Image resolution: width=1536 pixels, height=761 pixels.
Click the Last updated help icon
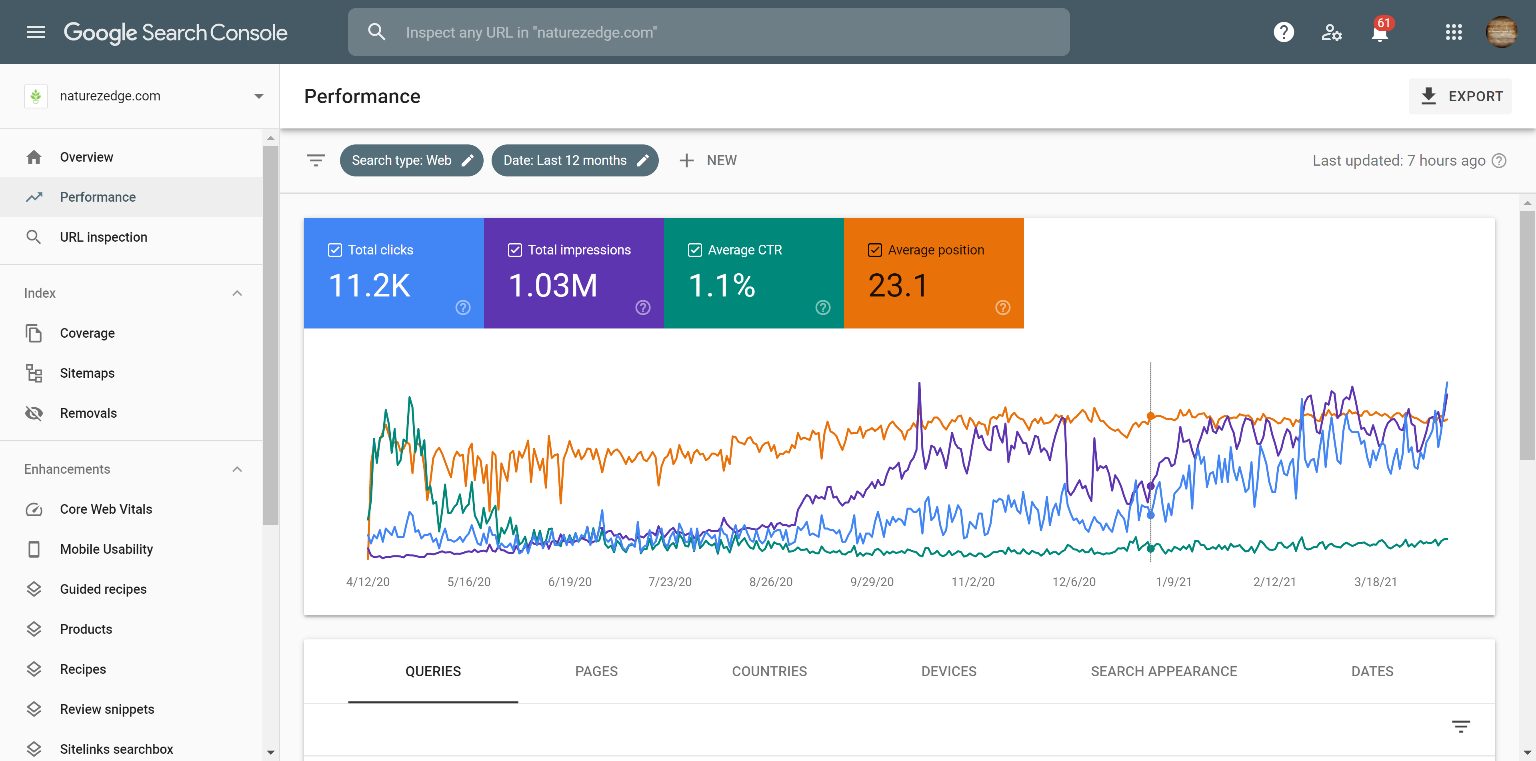1499,160
